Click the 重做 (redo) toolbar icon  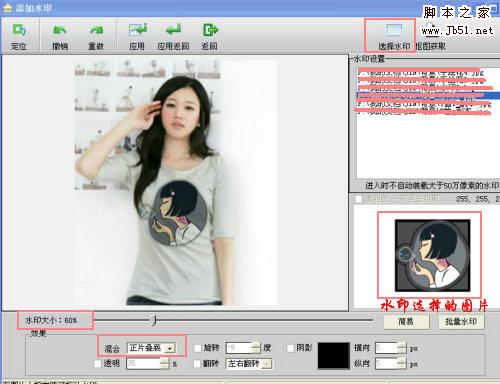(x=96, y=36)
